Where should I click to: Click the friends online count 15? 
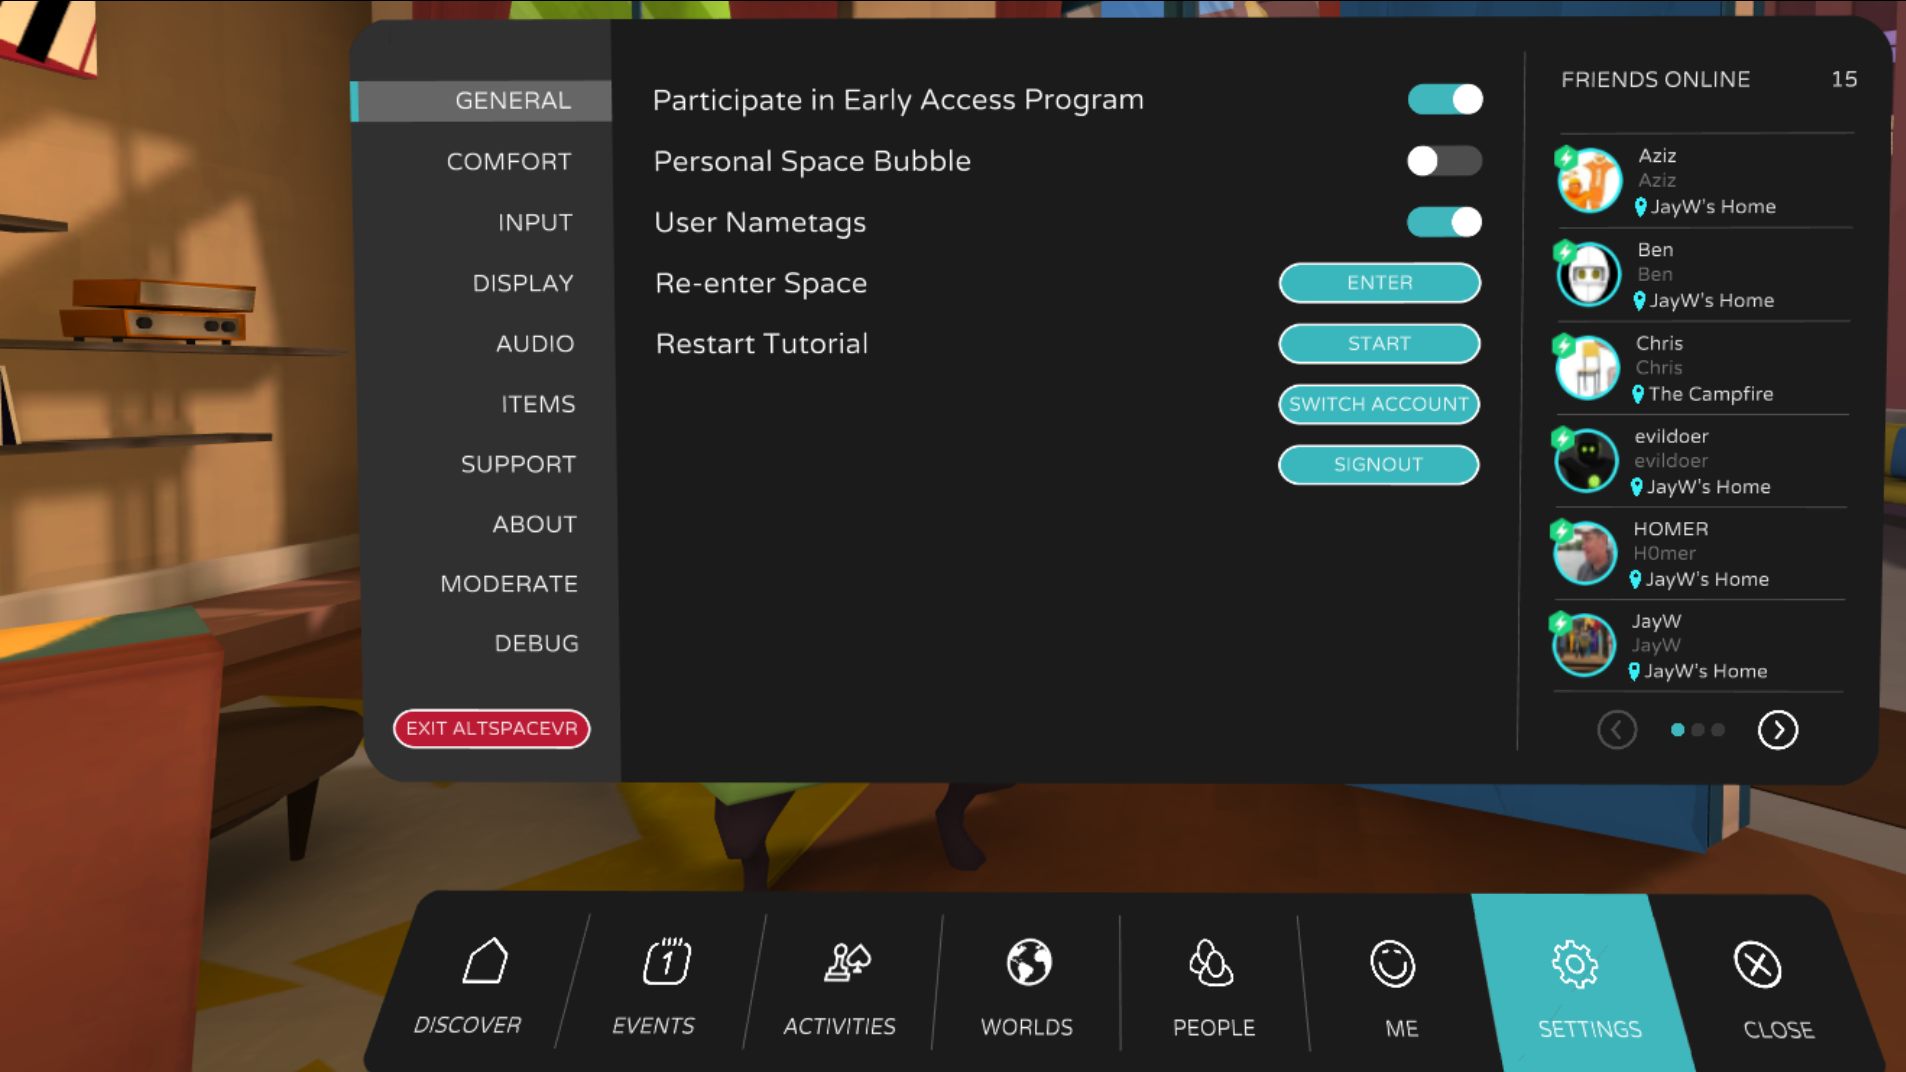click(1844, 80)
